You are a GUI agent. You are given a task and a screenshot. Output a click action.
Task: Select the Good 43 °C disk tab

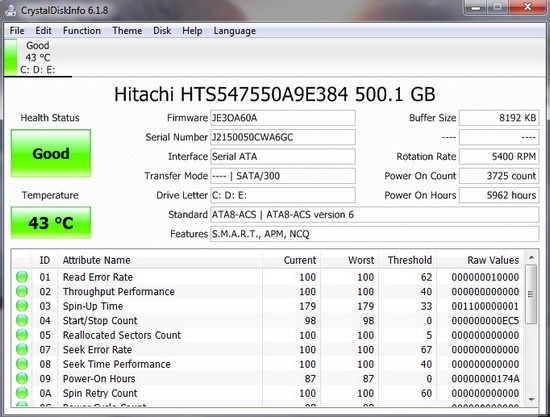[x=38, y=58]
